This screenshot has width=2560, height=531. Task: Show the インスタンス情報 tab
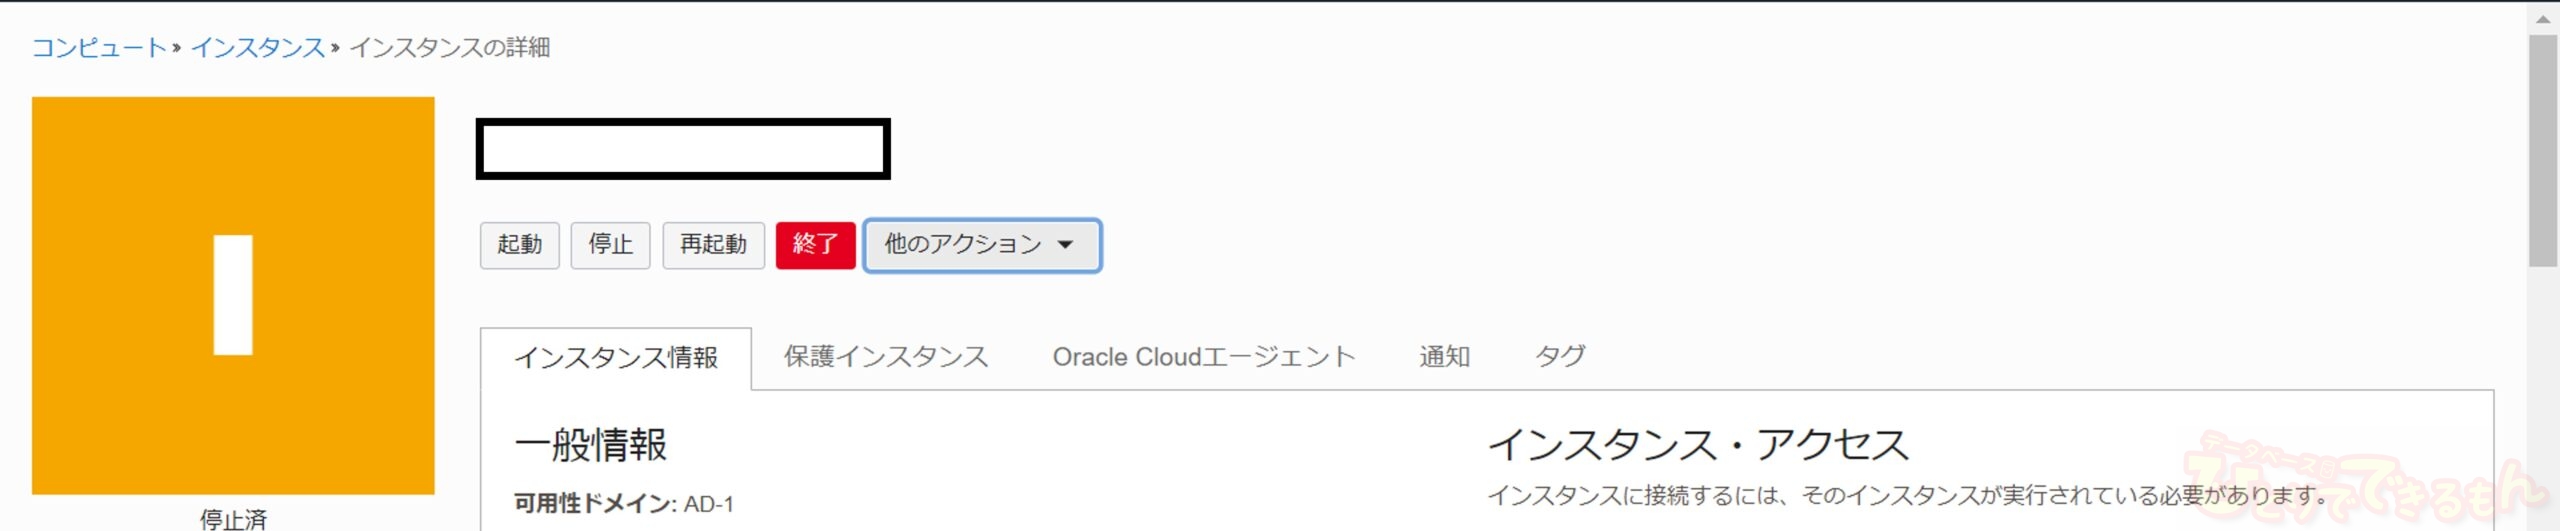(x=616, y=358)
